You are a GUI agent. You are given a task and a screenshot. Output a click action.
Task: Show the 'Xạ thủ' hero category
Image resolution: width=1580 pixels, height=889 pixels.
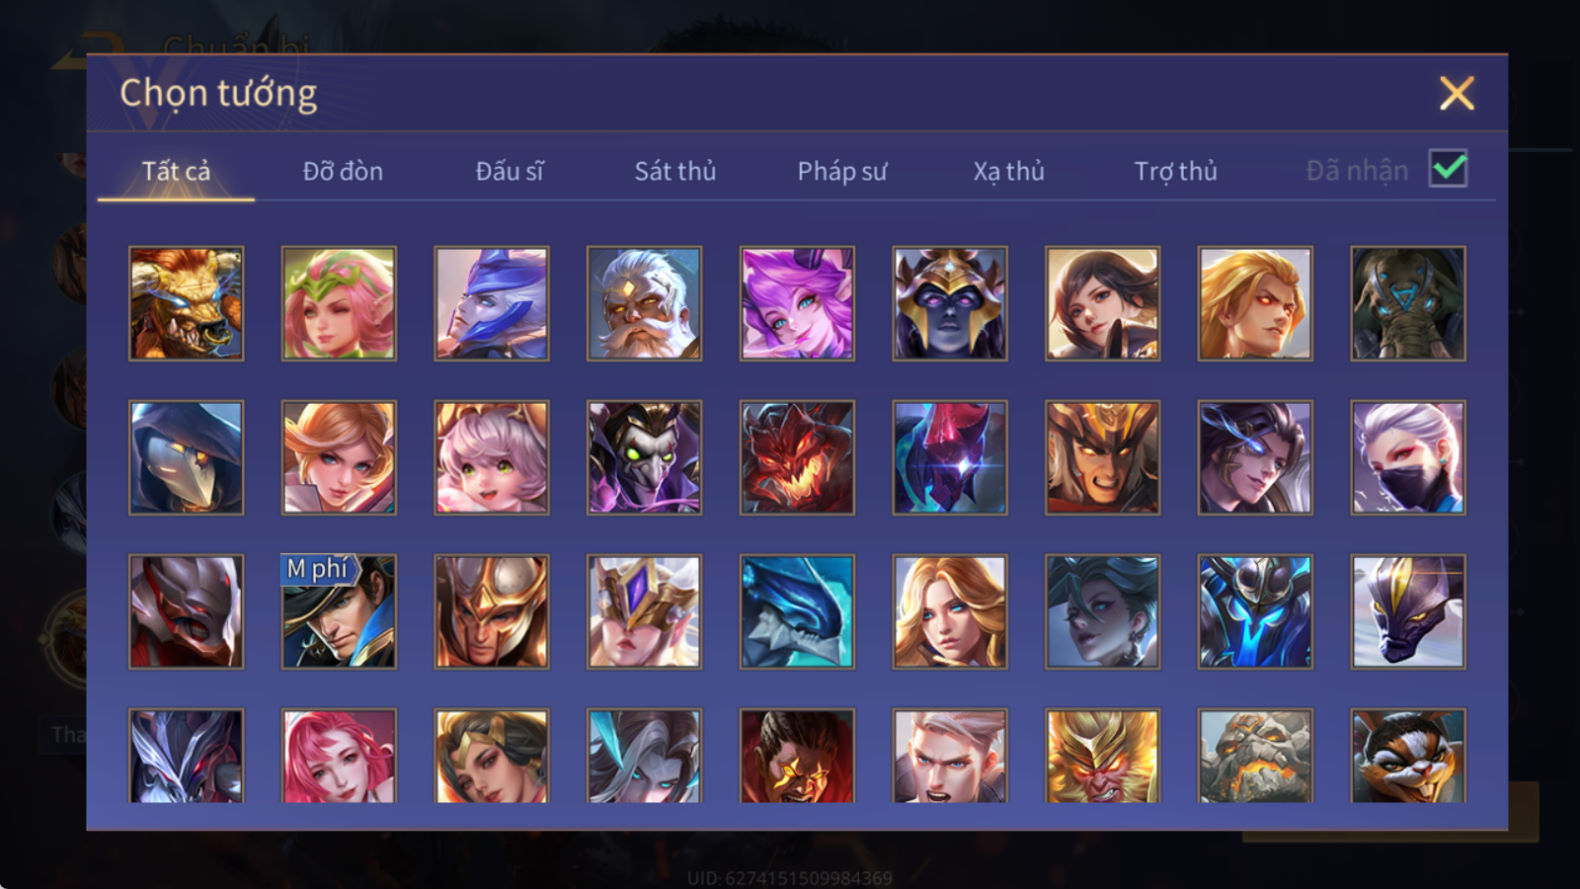[1009, 171]
